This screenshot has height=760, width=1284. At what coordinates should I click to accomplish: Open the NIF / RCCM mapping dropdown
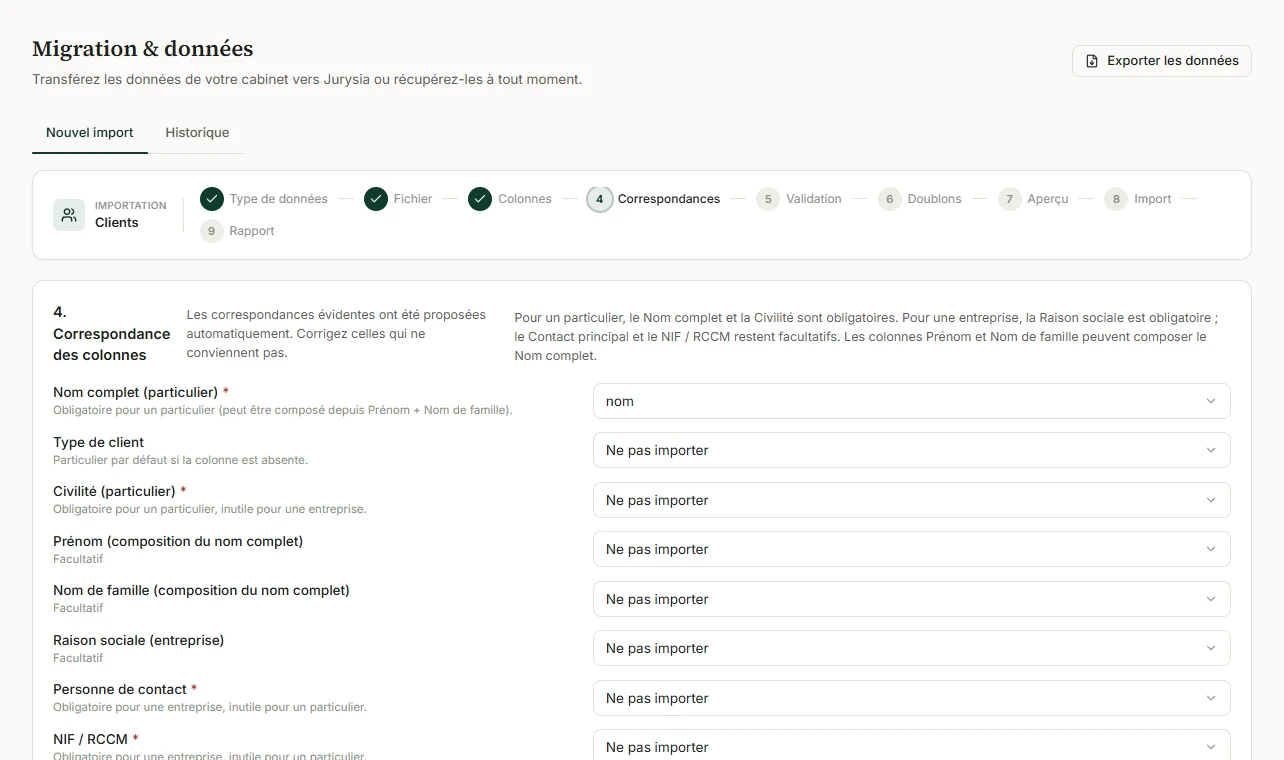pos(912,747)
